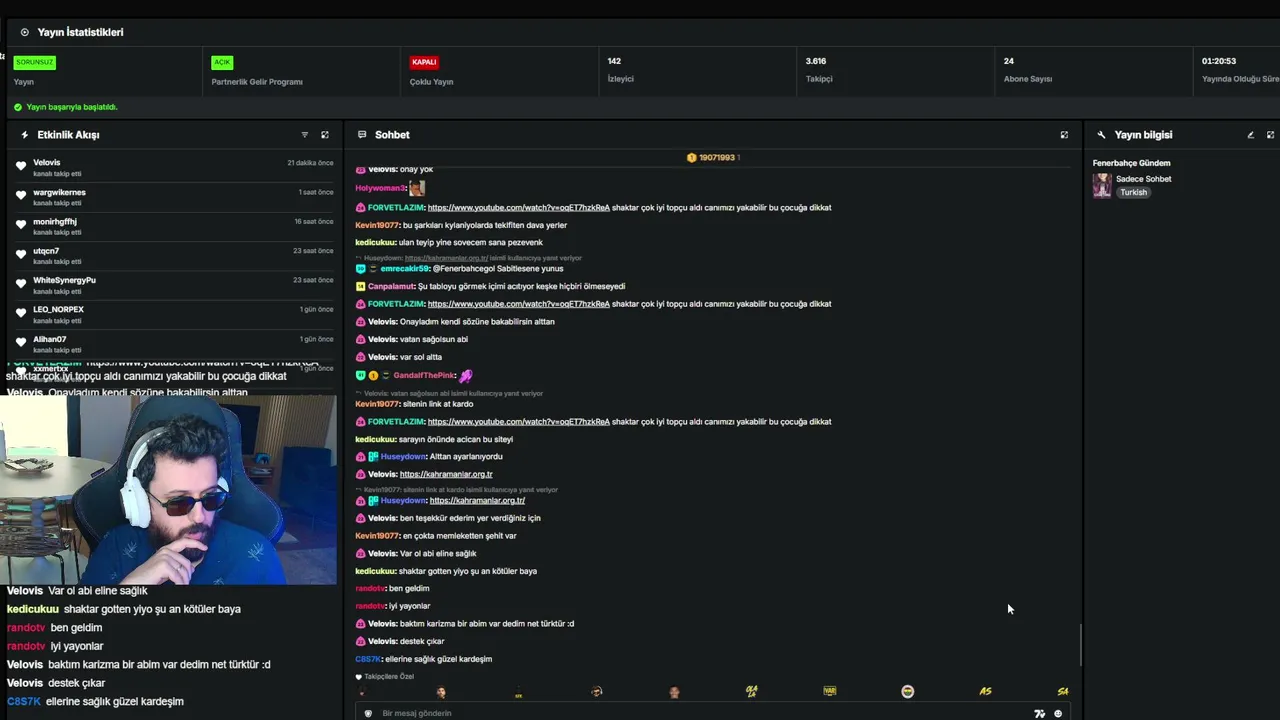Click the heart icon next to Velovis follow
Screen dimensions: 1280x720
[x=21, y=166]
